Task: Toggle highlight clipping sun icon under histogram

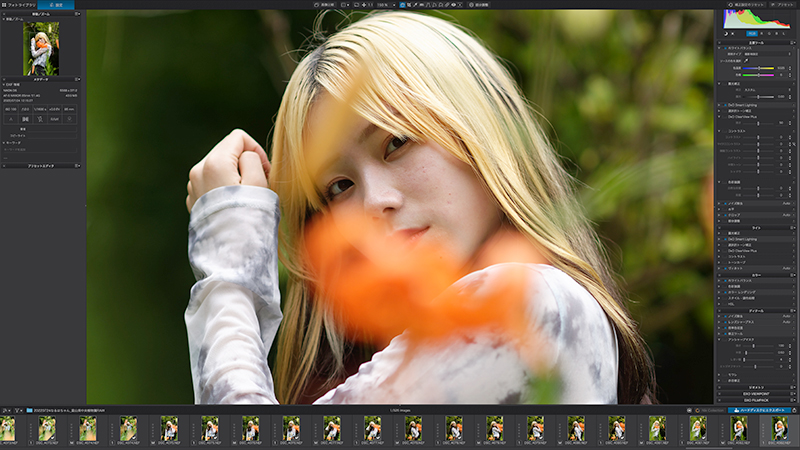Action: pyautogui.click(x=733, y=34)
